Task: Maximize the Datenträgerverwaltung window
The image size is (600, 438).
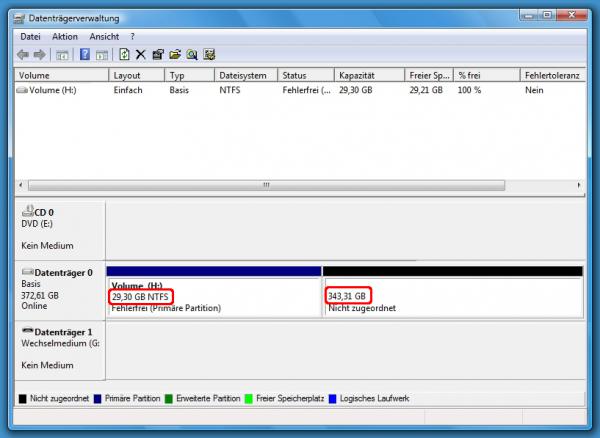Action: 548,16
